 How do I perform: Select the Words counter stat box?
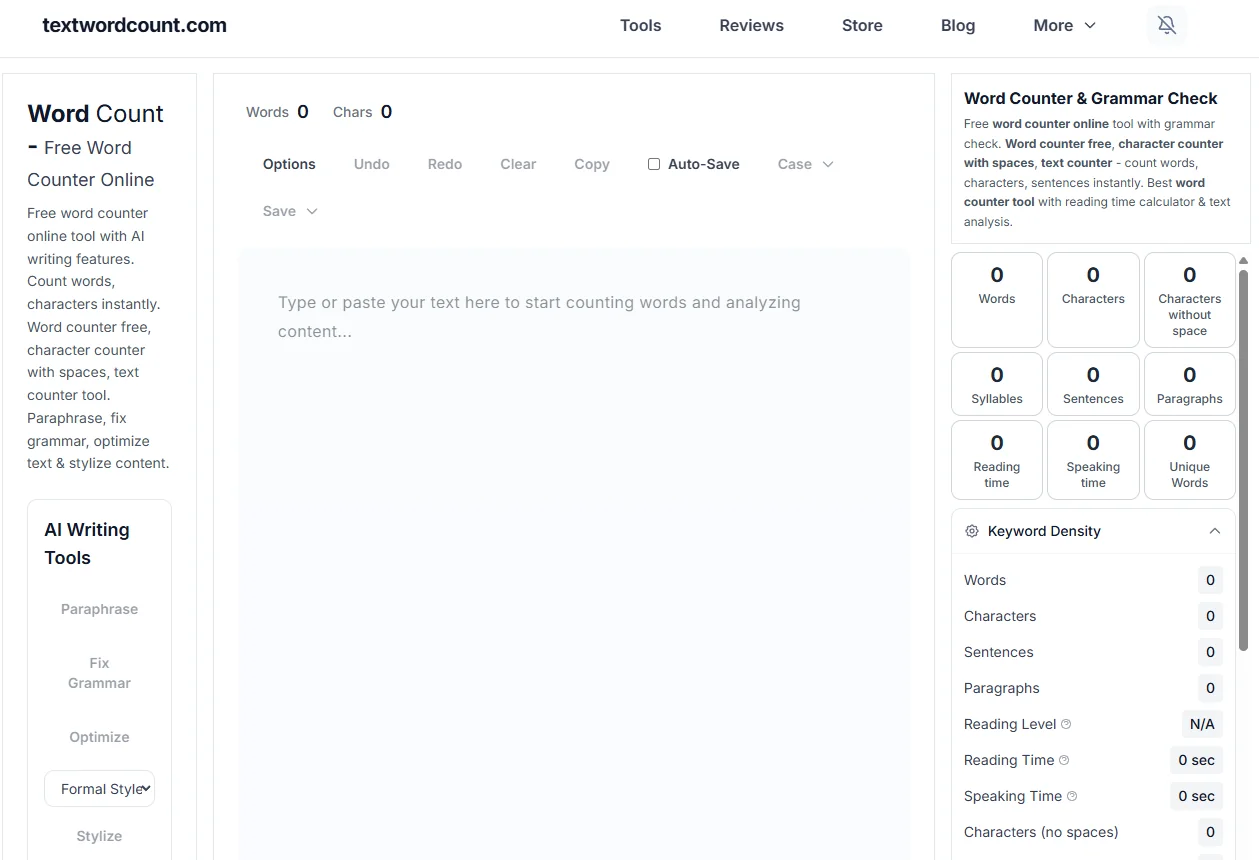click(x=996, y=298)
